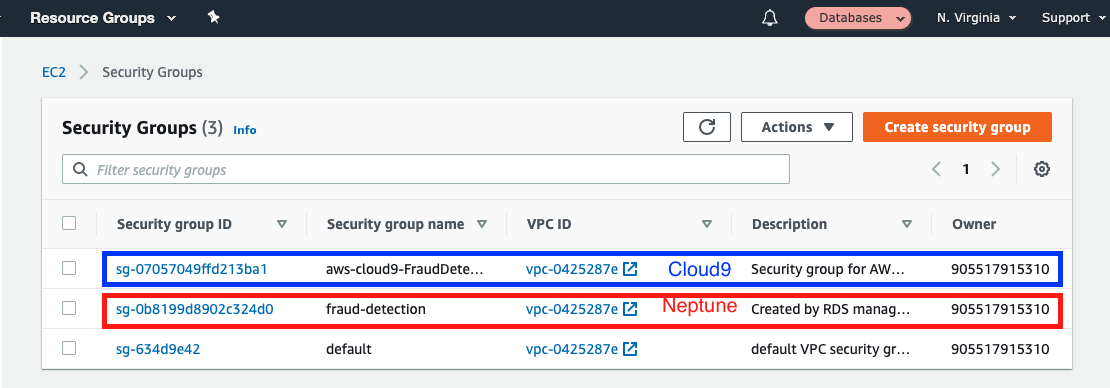Open the Databases account dropdown
The image size is (1110, 388).
pos(857,18)
